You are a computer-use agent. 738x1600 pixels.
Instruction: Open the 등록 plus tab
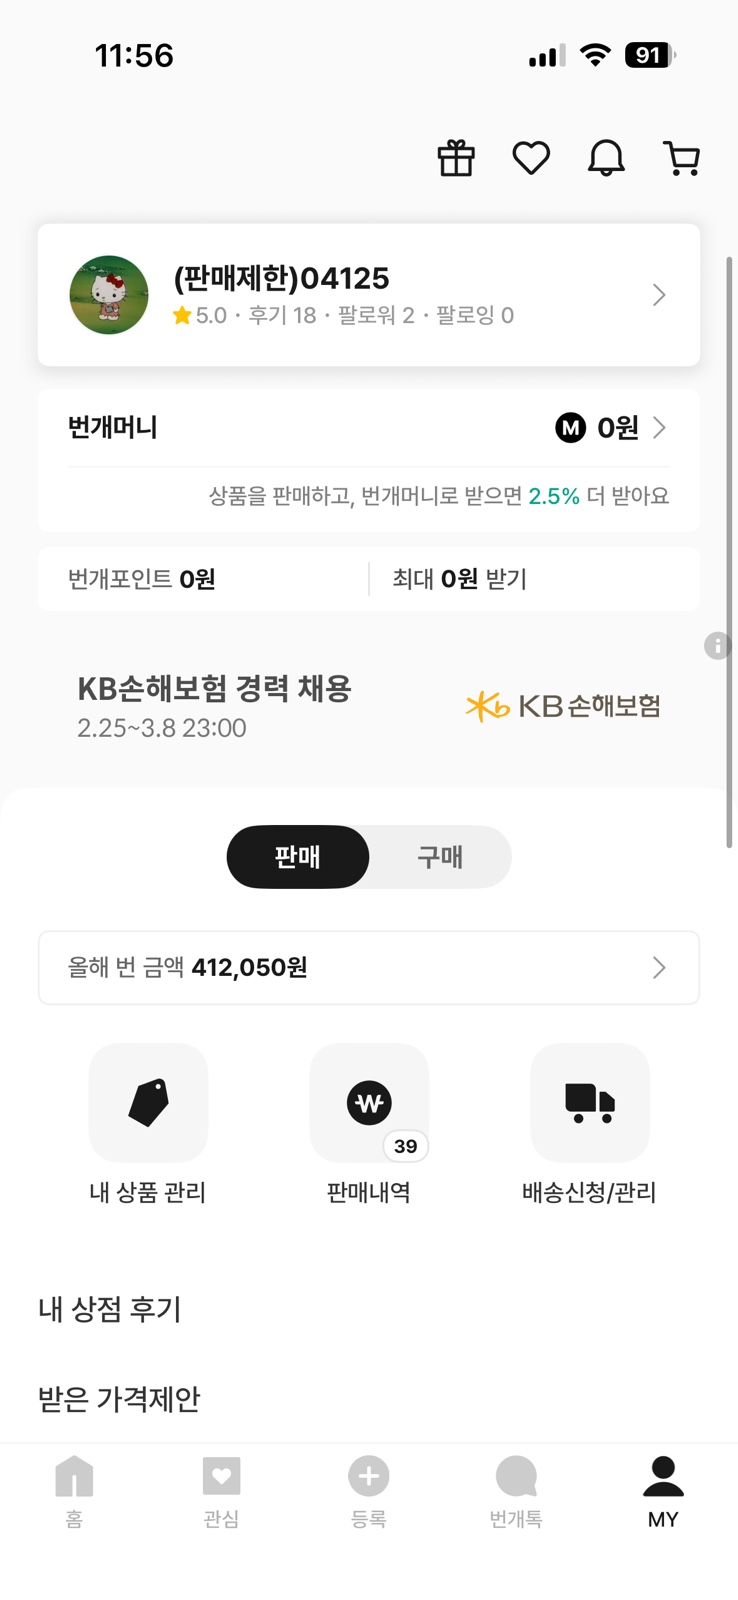pyautogui.click(x=368, y=1490)
